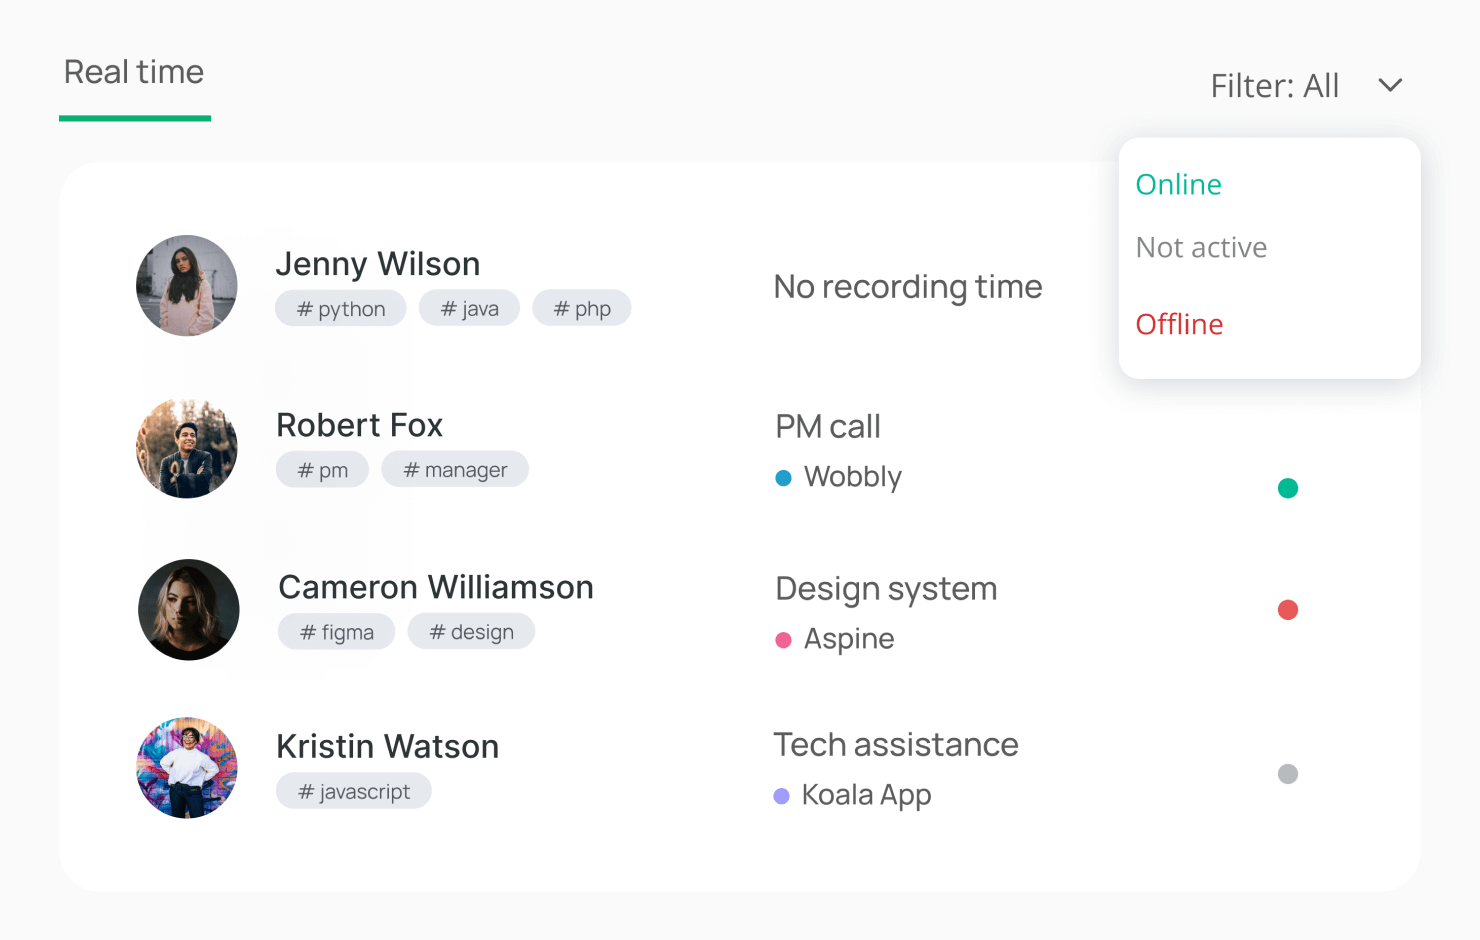This screenshot has height=940, width=1480.
Task: Expand the filter chevron arrow
Action: [1390, 86]
